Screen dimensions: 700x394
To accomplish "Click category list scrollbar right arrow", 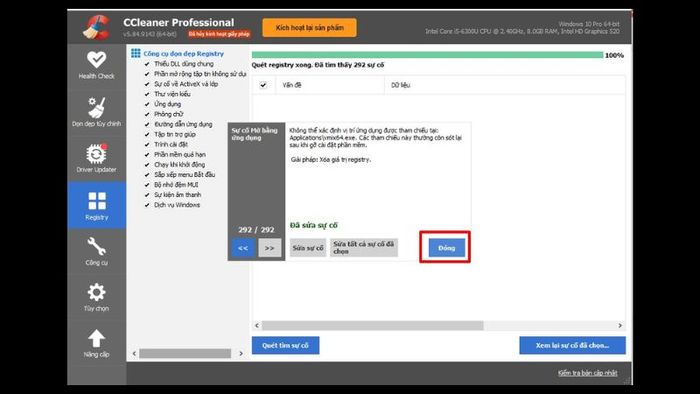I will (x=241, y=353).
